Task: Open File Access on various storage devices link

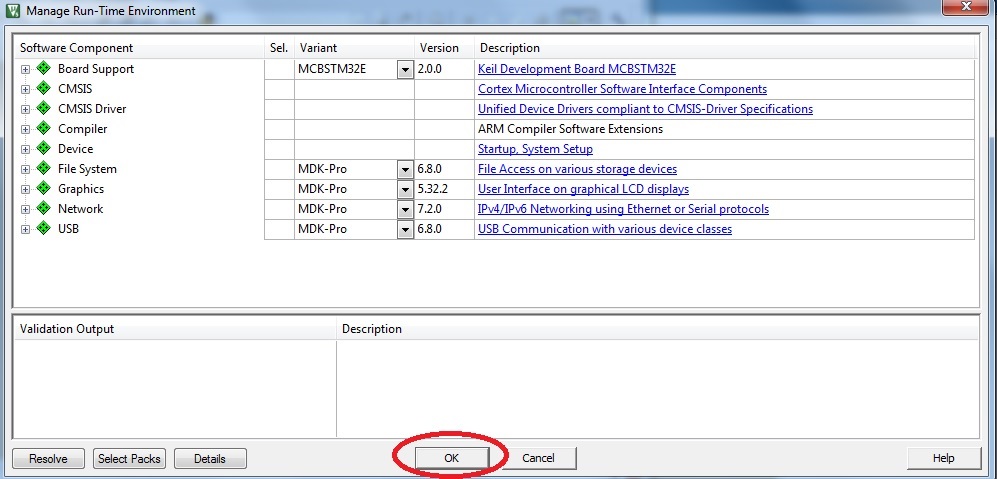Action: [577, 169]
